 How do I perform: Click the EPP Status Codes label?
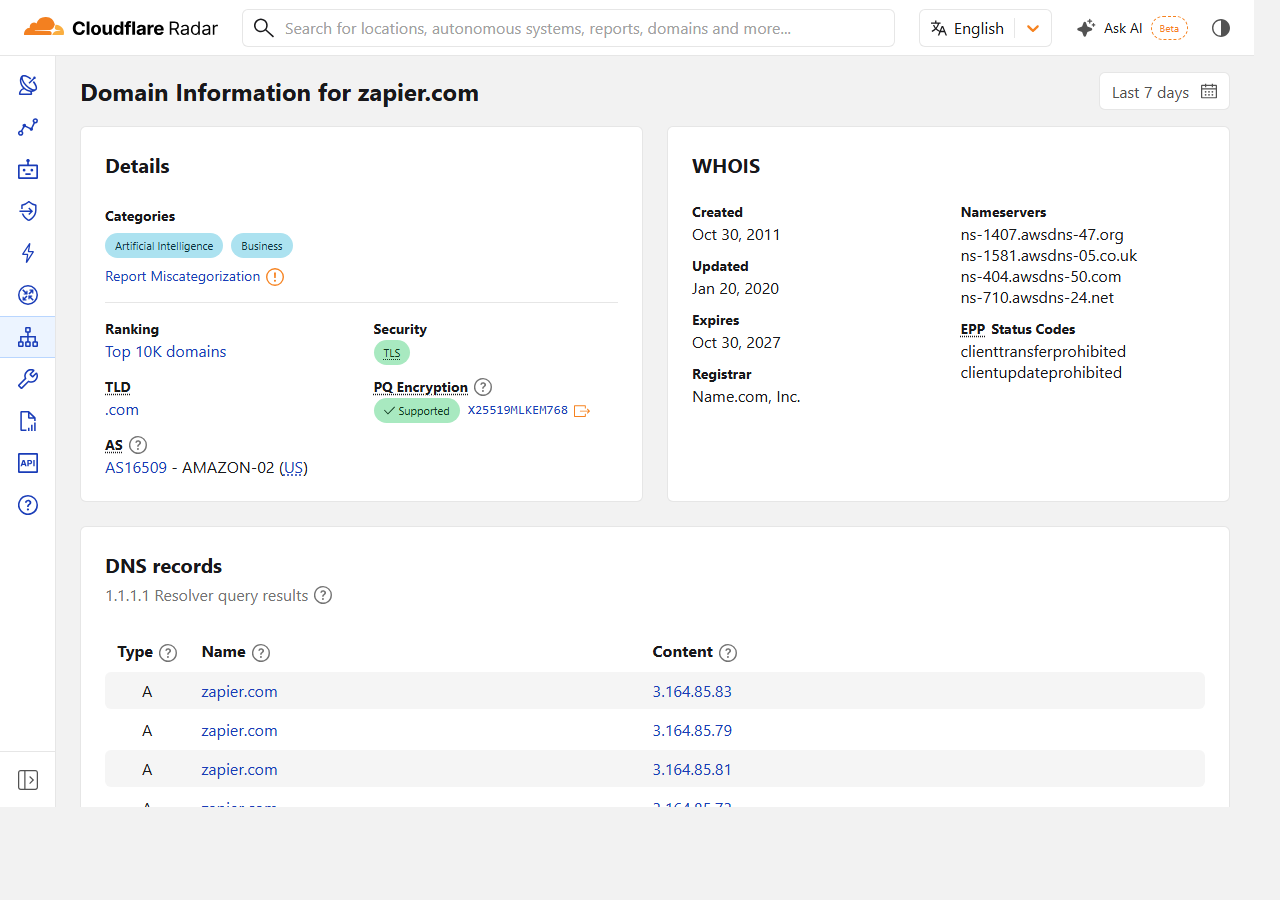[1018, 329]
